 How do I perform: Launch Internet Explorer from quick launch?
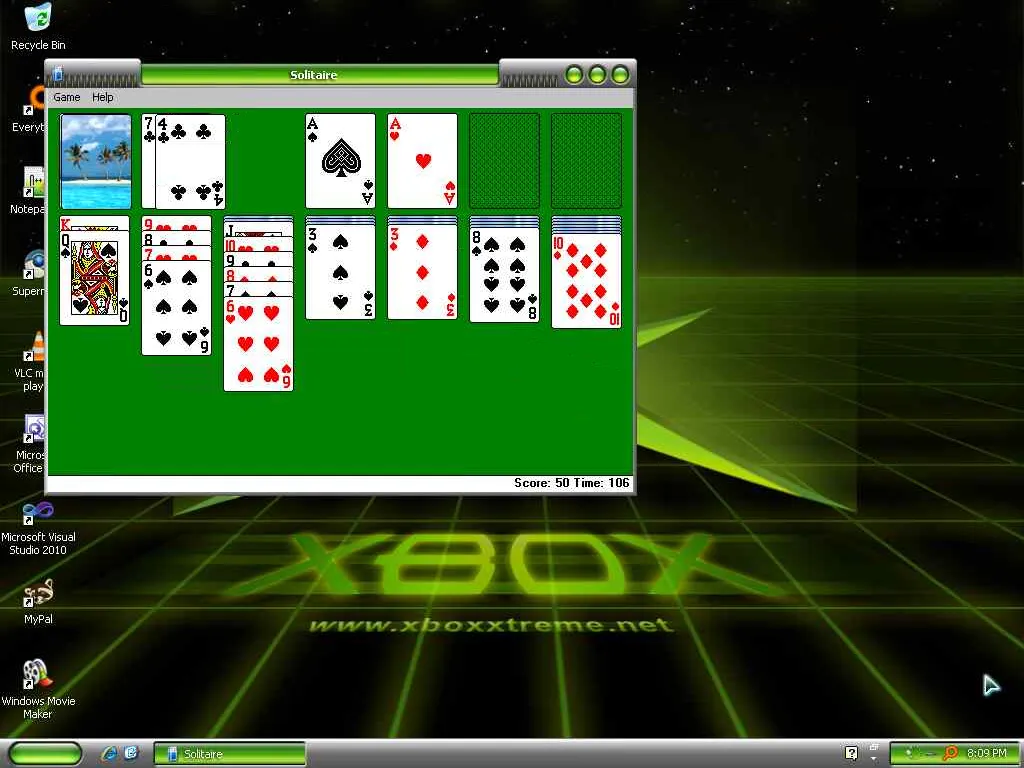[108, 754]
